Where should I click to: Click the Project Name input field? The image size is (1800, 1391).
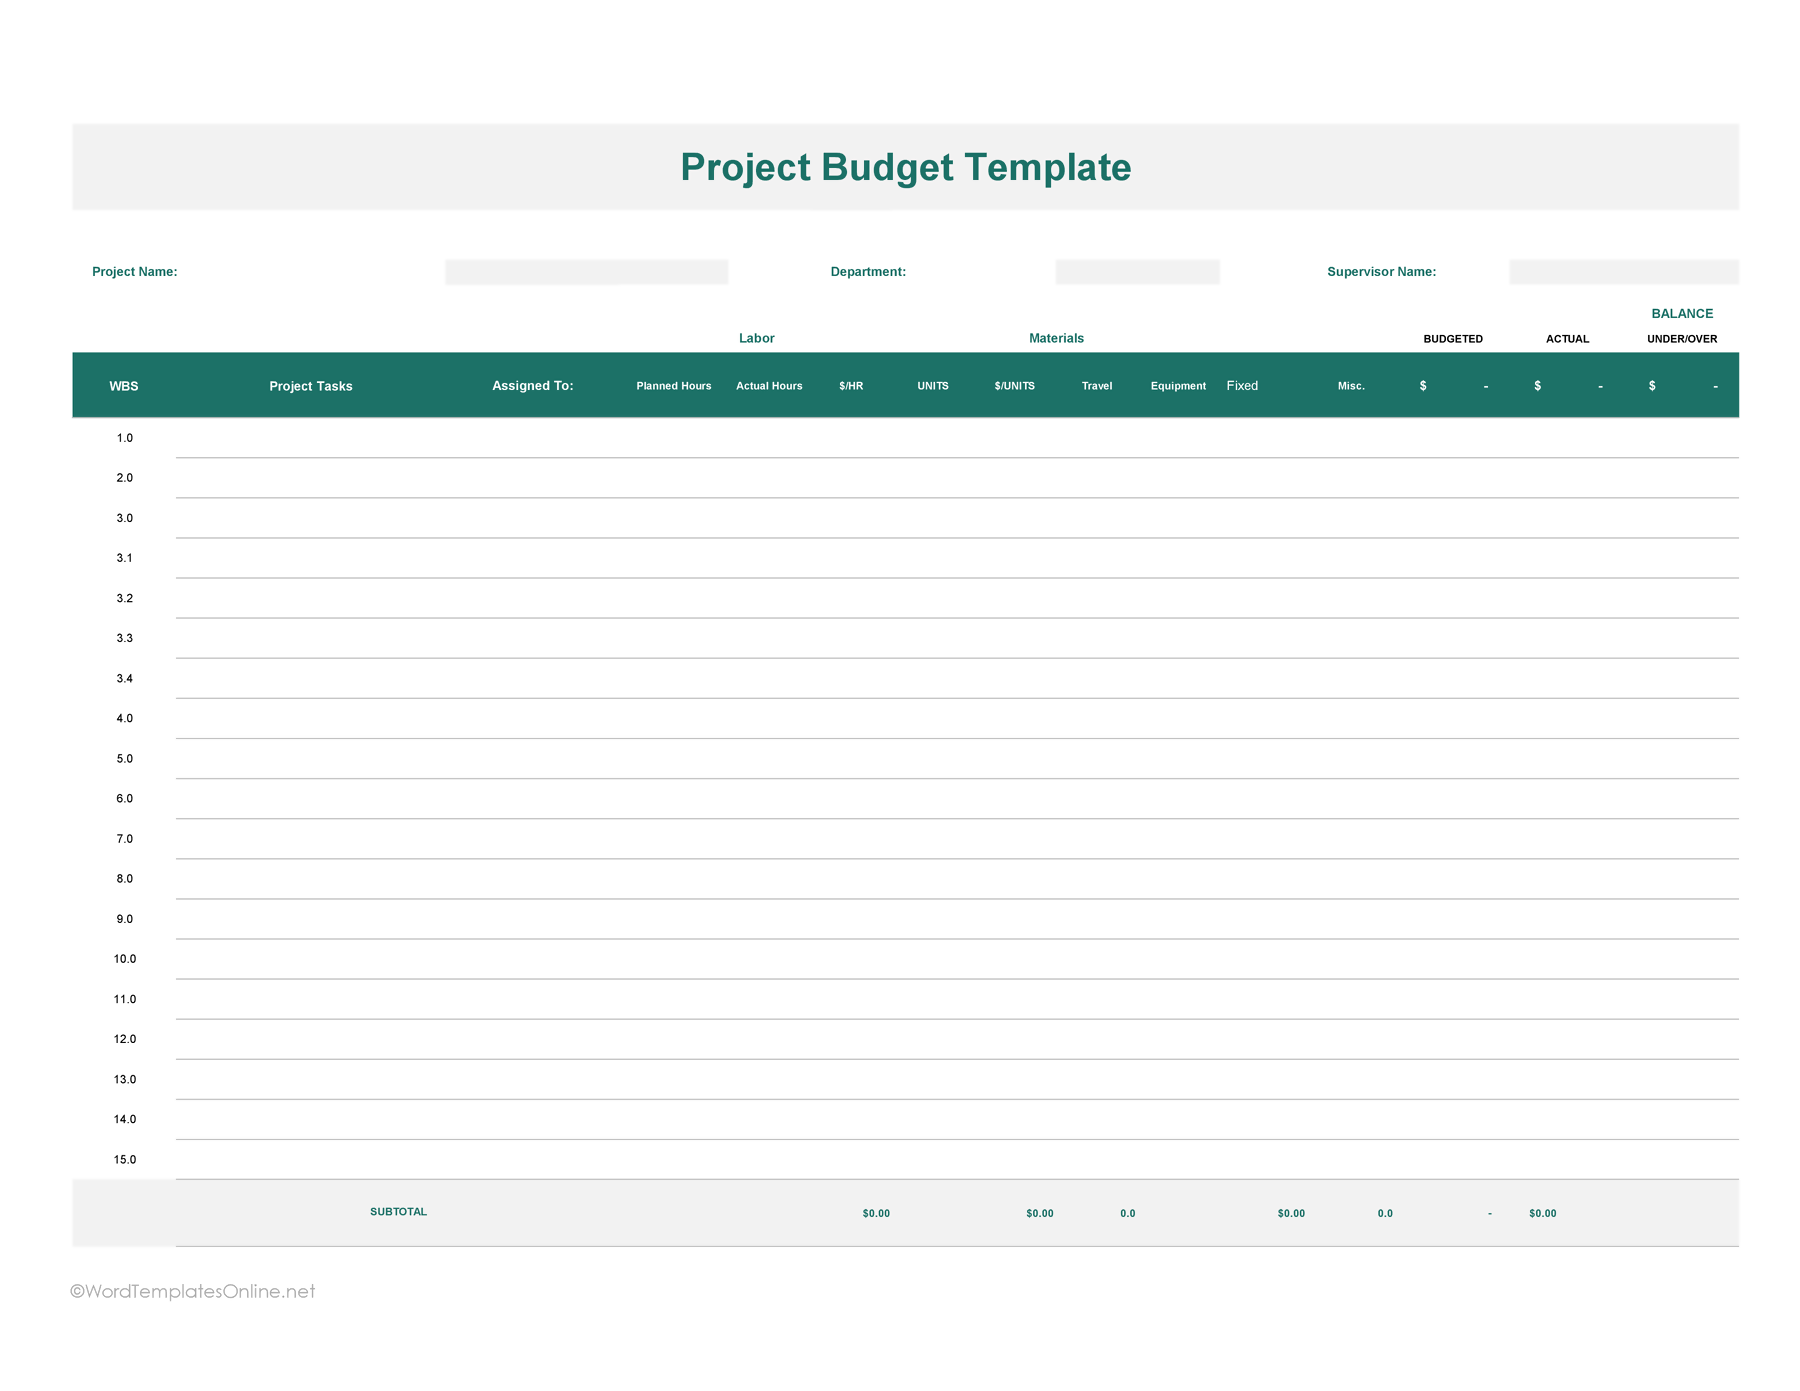point(587,272)
